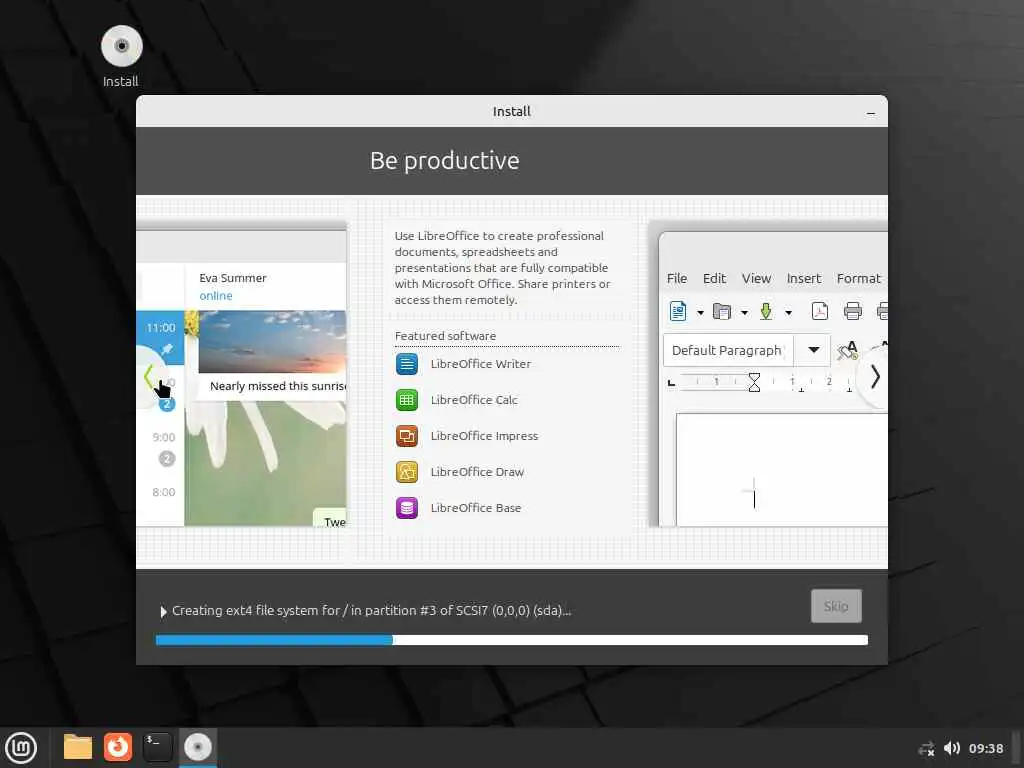Image resolution: width=1024 pixels, height=768 pixels.
Task: Click the Install task in the taskbar
Action: [198, 747]
